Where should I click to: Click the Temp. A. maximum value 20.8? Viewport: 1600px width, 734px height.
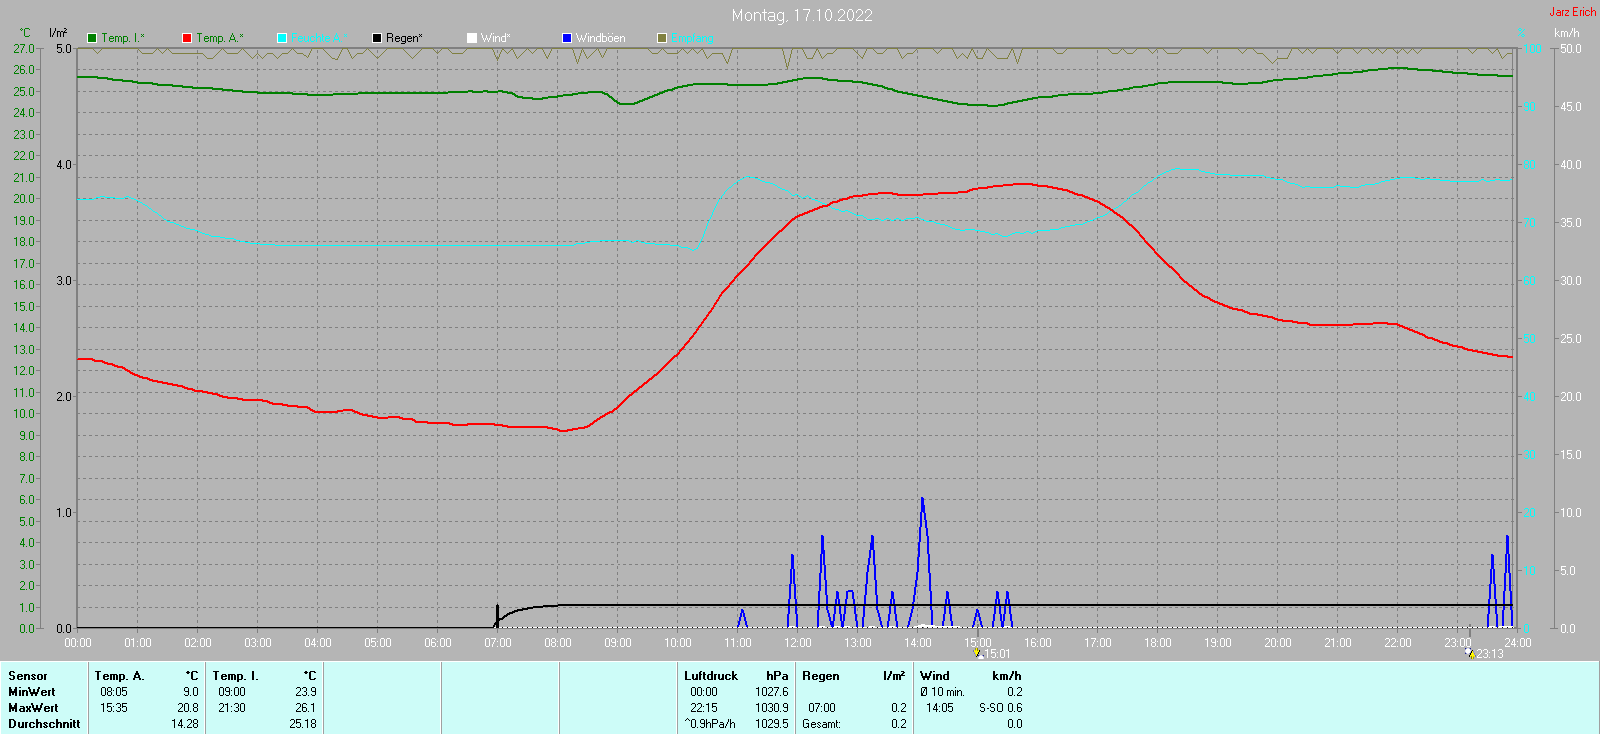(x=188, y=708)
